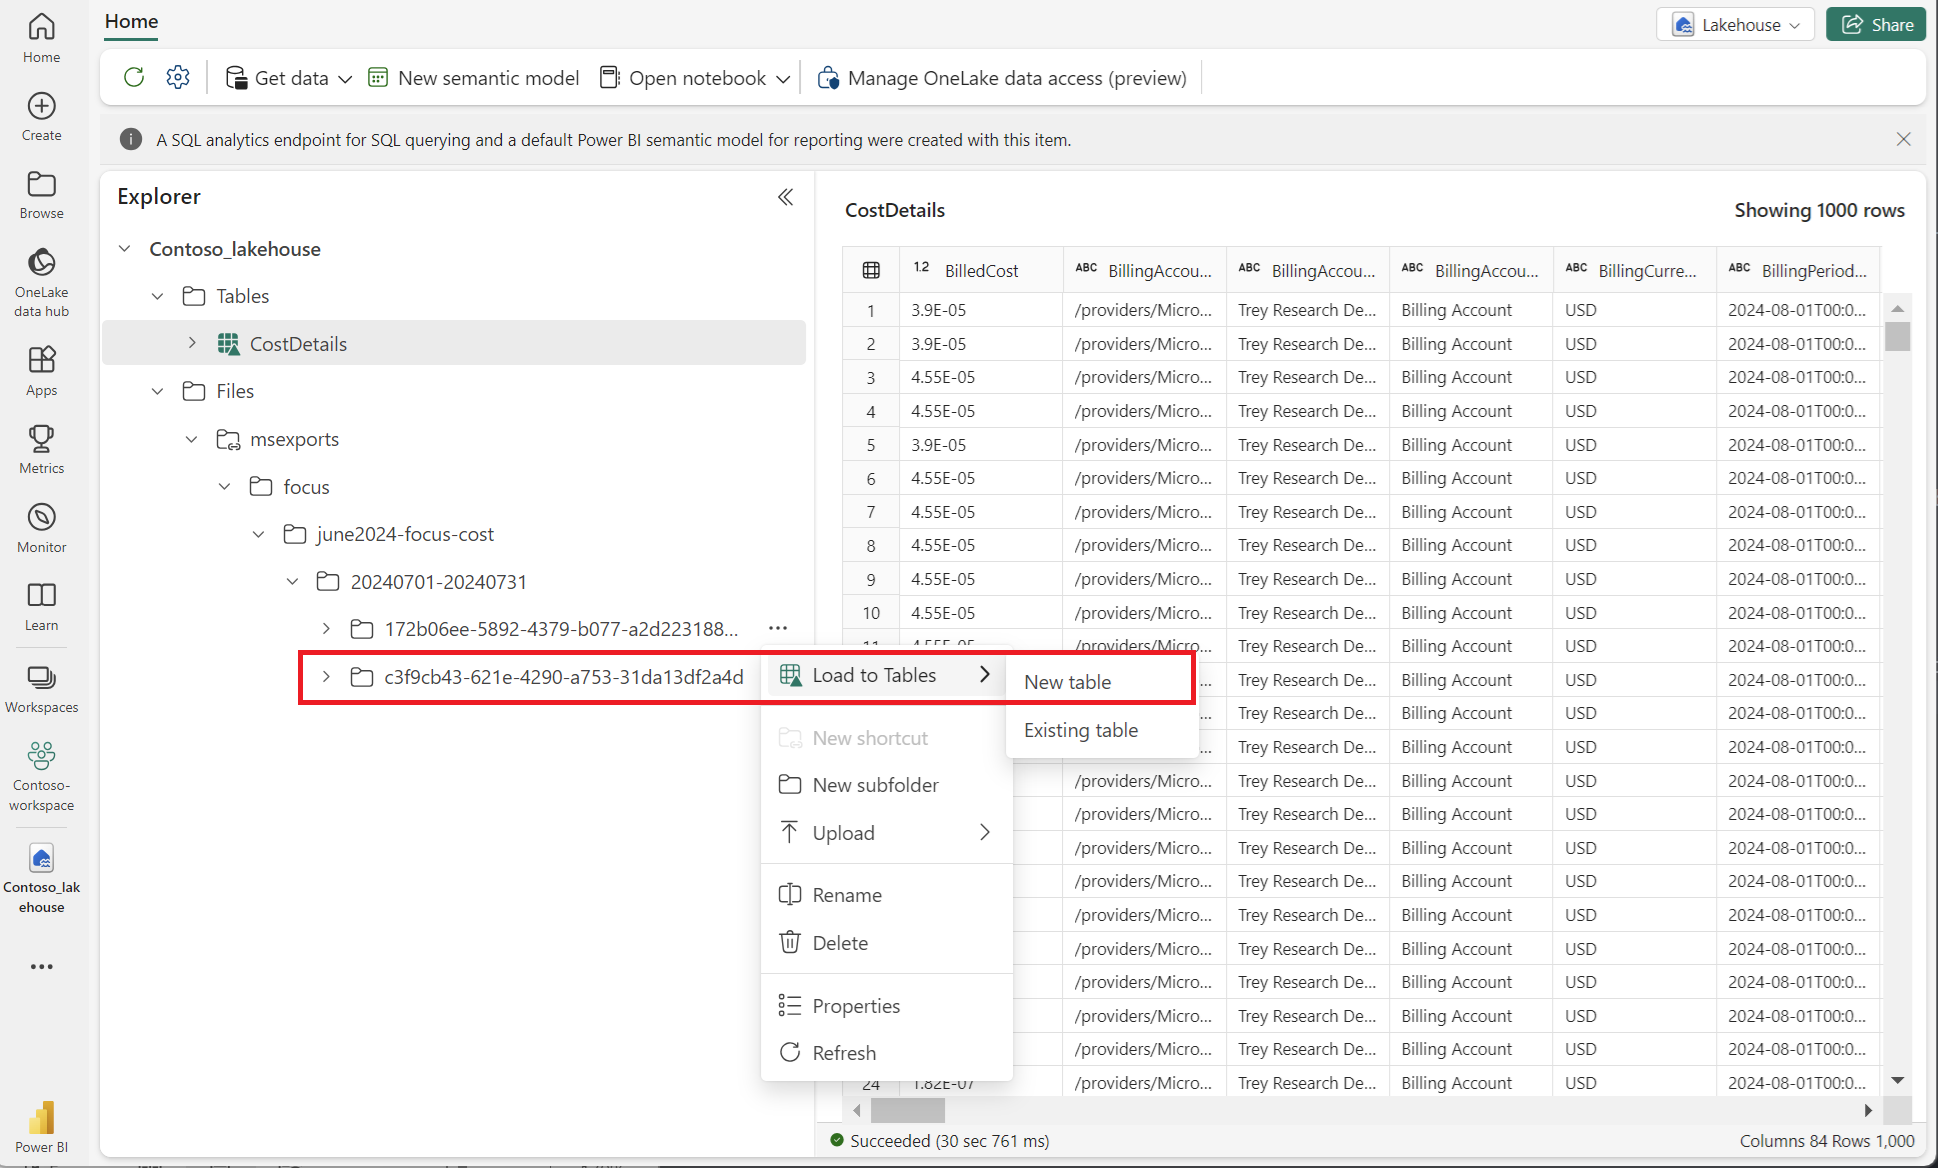The image size is (1938, 1168).
Task: Click the Power BI icon at bottom
Action: [41, 1127]
